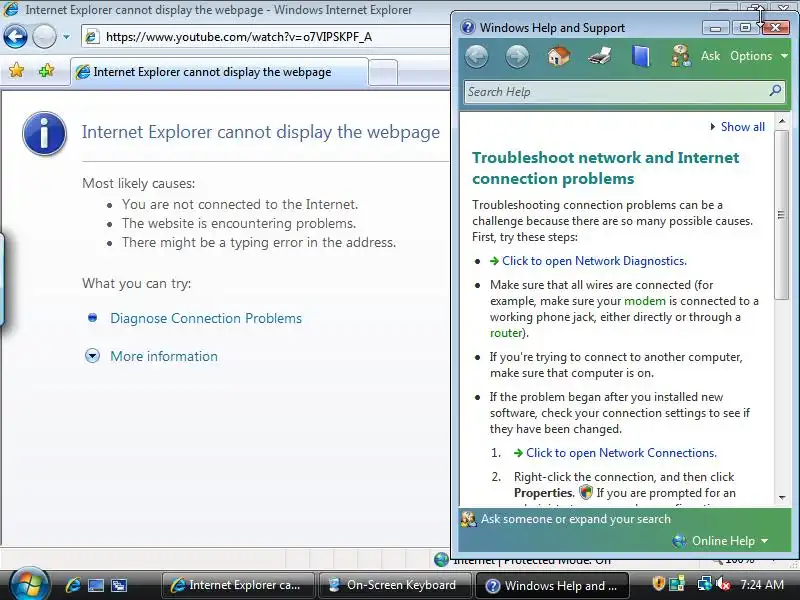The height and width of the screenshot is (600, 800).
Task: Print the help topic with printer icon
Action: (599, 56)
